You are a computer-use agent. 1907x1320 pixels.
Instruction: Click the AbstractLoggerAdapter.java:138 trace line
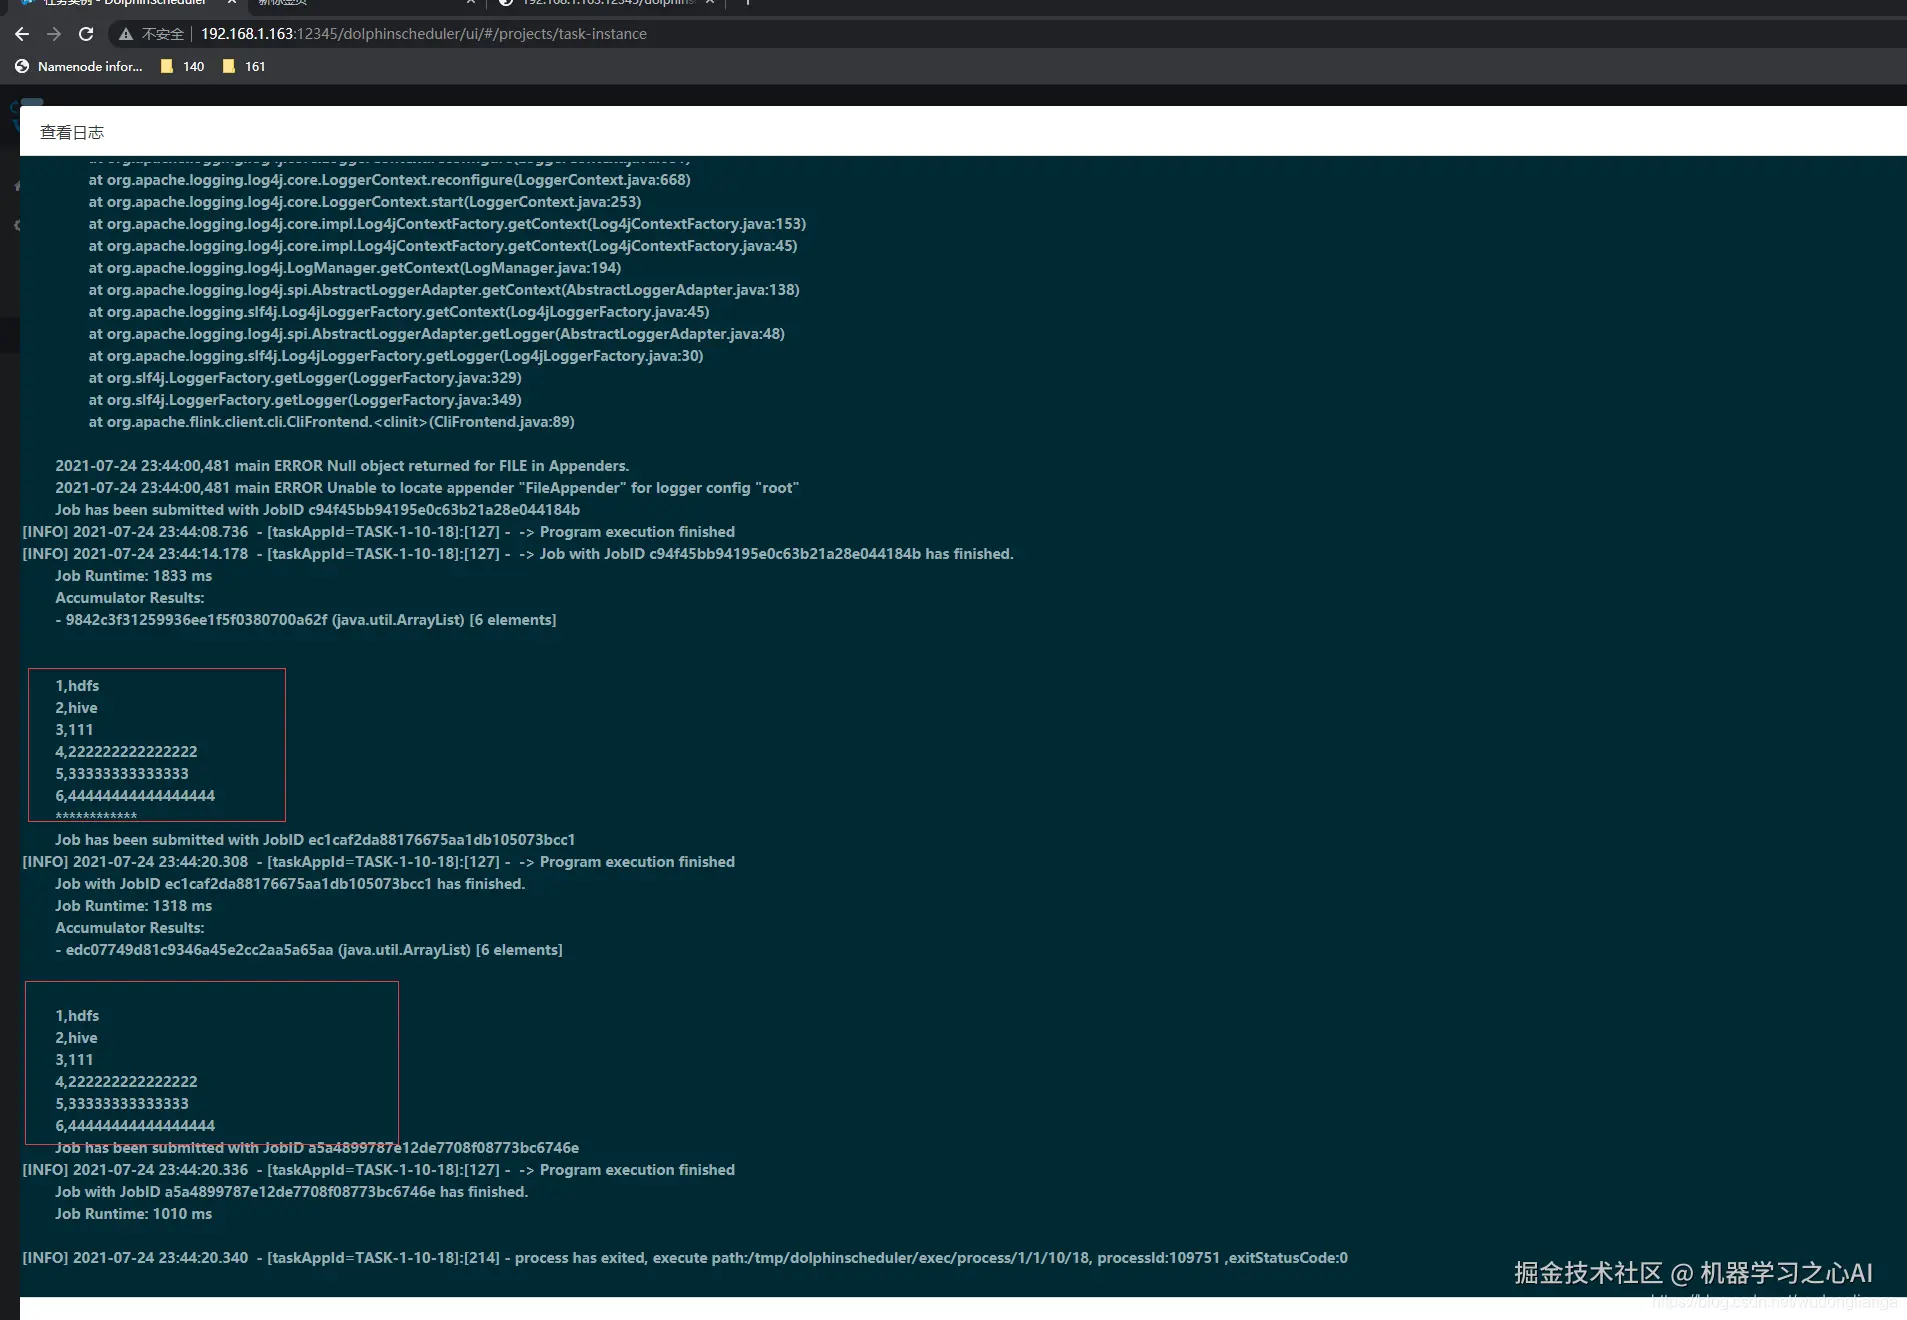point(444,290)
